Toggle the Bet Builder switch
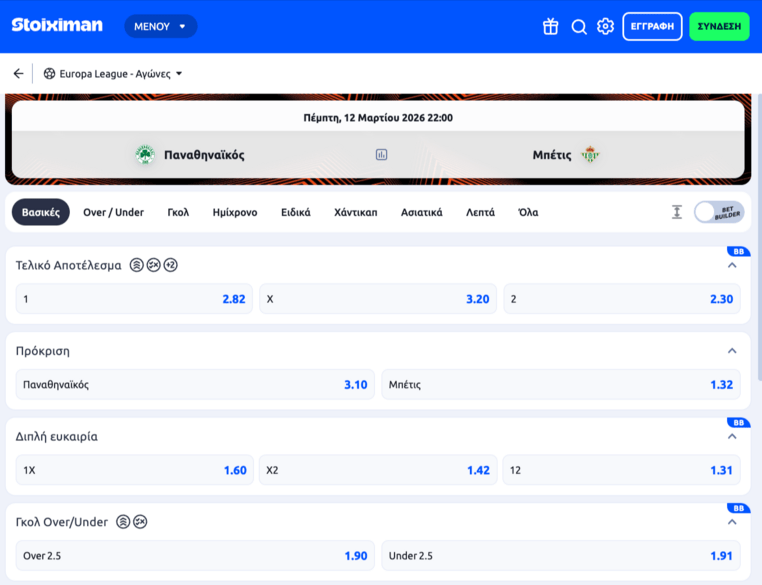The width and height of the screenshot is (762, 585). click(x=719, y=212)
